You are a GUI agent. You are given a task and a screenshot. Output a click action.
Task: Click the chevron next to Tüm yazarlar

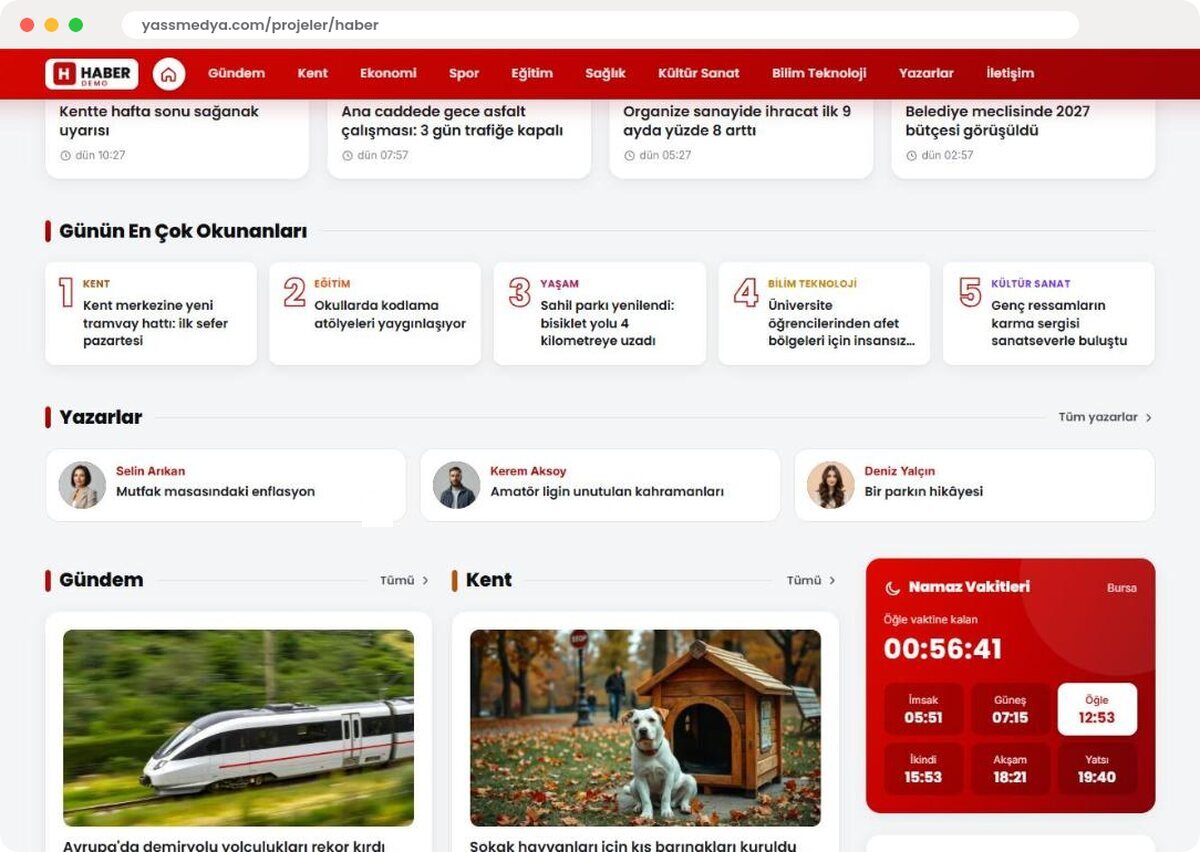pos(1149,418)
